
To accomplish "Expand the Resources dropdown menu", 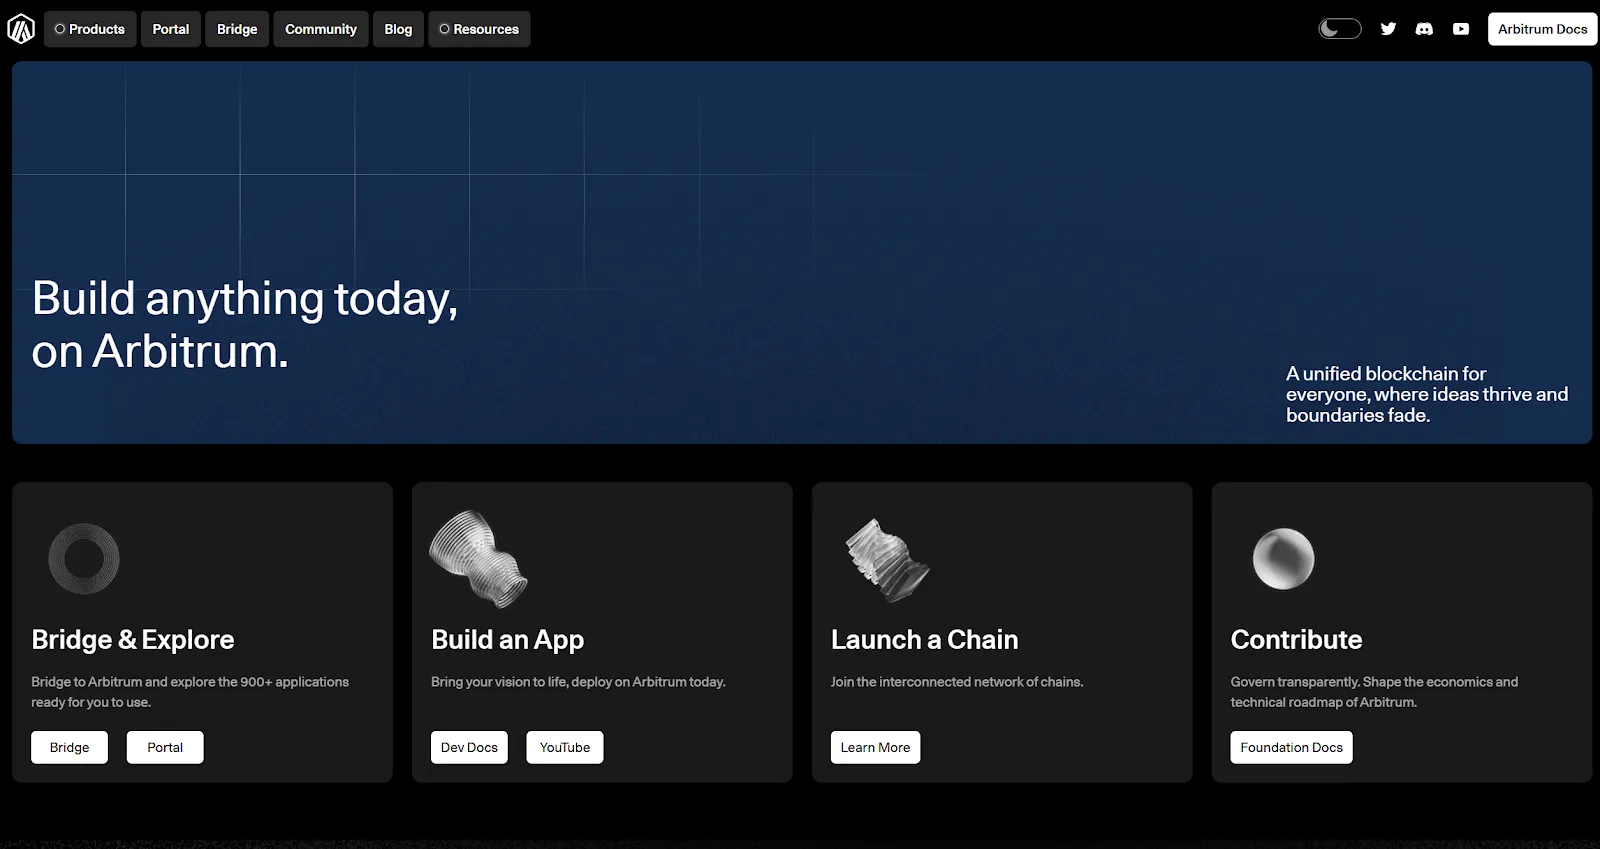I will click(479, 29).
